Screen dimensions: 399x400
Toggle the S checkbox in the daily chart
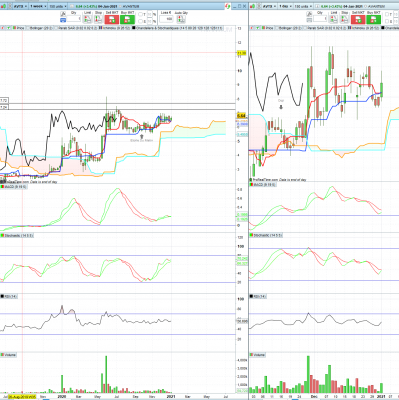[x=387, y=22]
